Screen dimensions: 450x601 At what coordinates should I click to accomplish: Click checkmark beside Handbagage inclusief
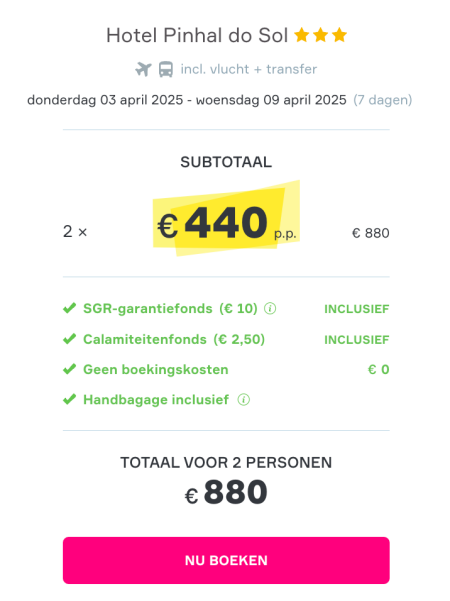pyautogui.click(x=69, y=399)
